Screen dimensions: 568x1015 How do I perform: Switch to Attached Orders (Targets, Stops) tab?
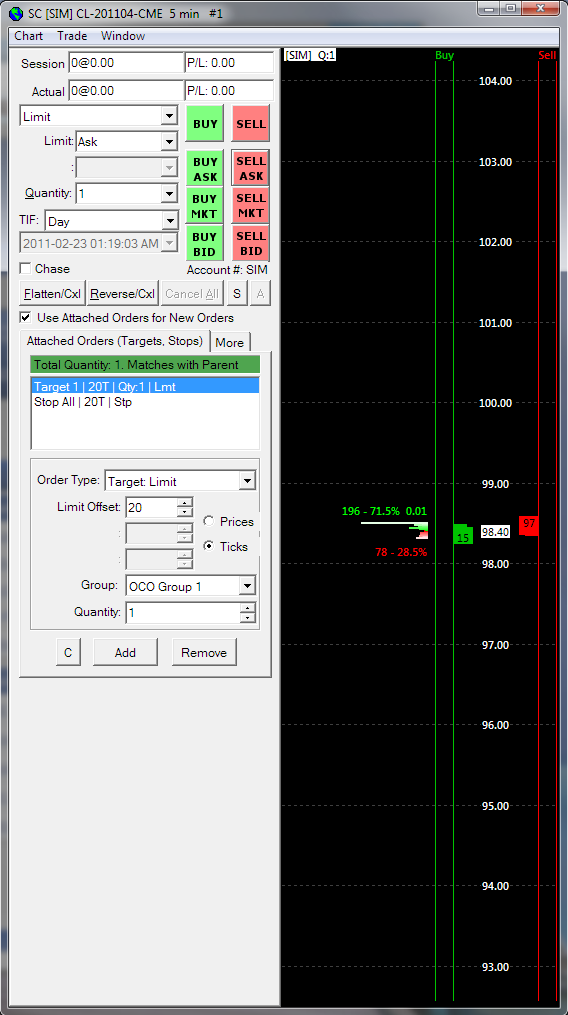pyautogui.click(x=115, y=340)
